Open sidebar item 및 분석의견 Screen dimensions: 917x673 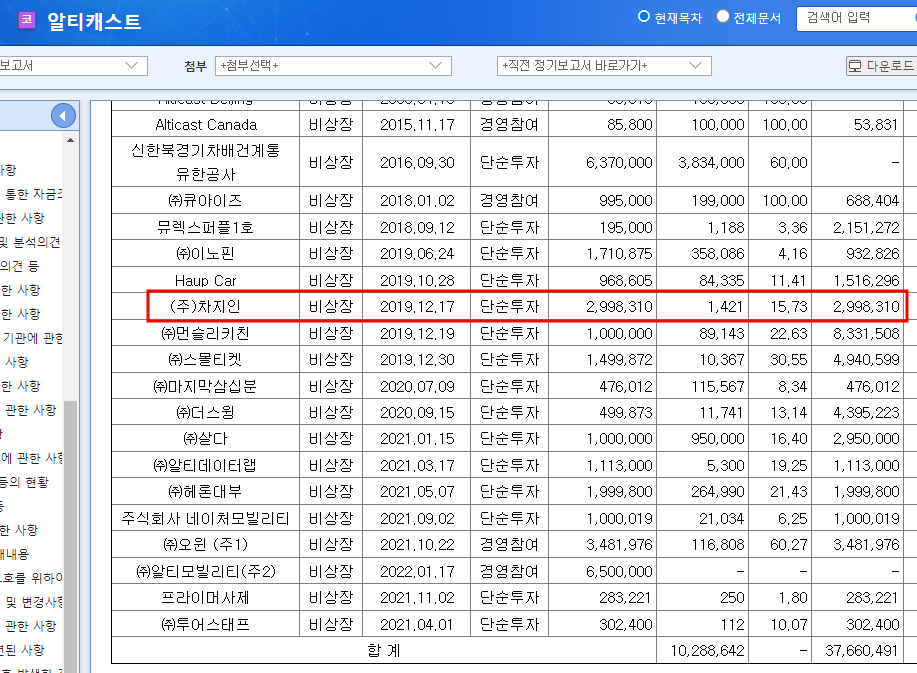[x=30, y=242]
